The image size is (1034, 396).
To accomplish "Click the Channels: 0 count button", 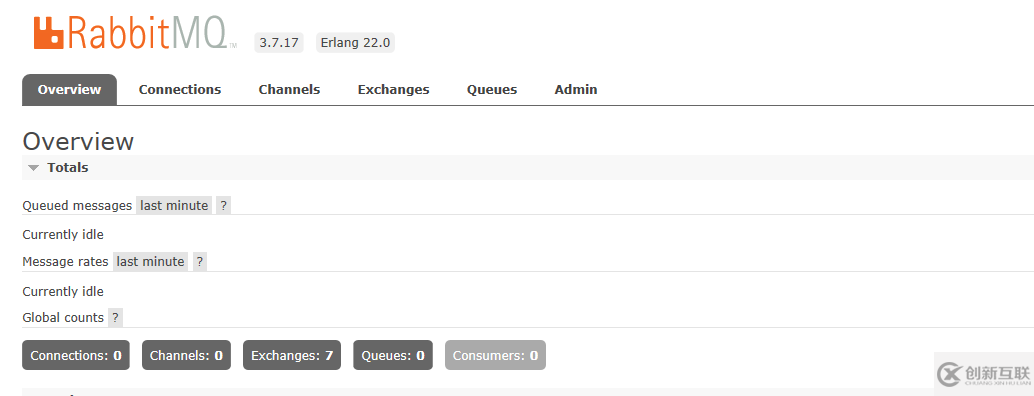I will coord(187,355).
